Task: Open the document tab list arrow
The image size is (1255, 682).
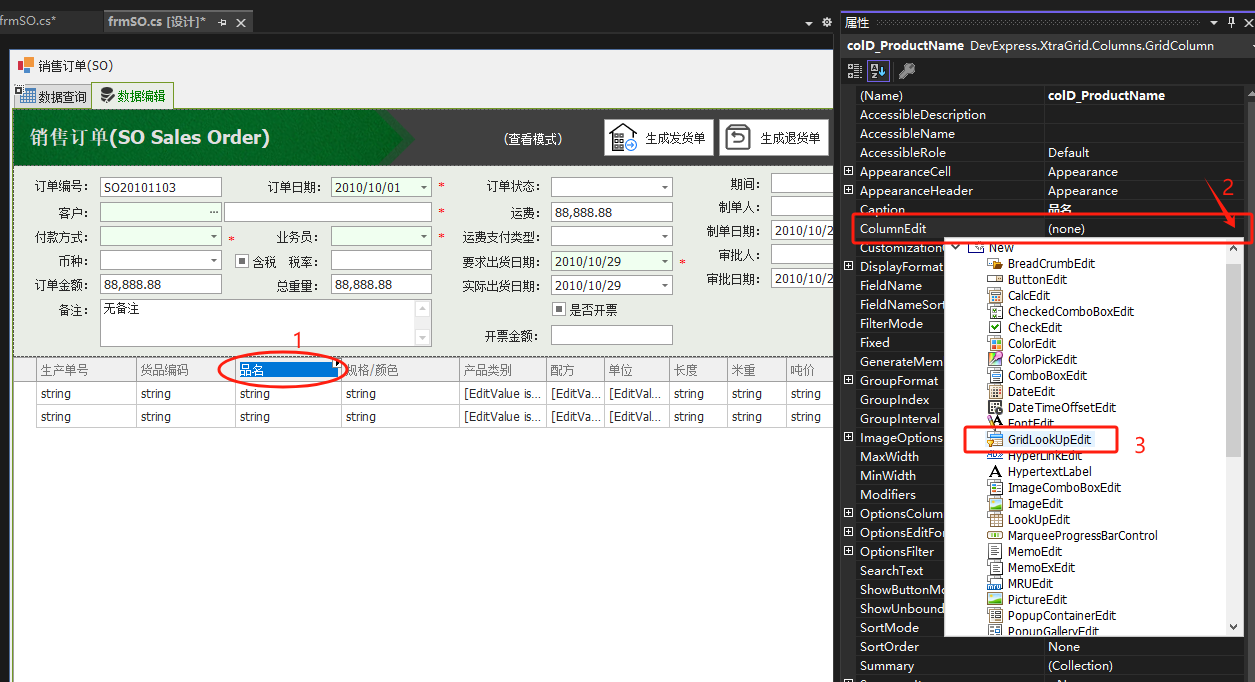Action: tap(808, 21)
